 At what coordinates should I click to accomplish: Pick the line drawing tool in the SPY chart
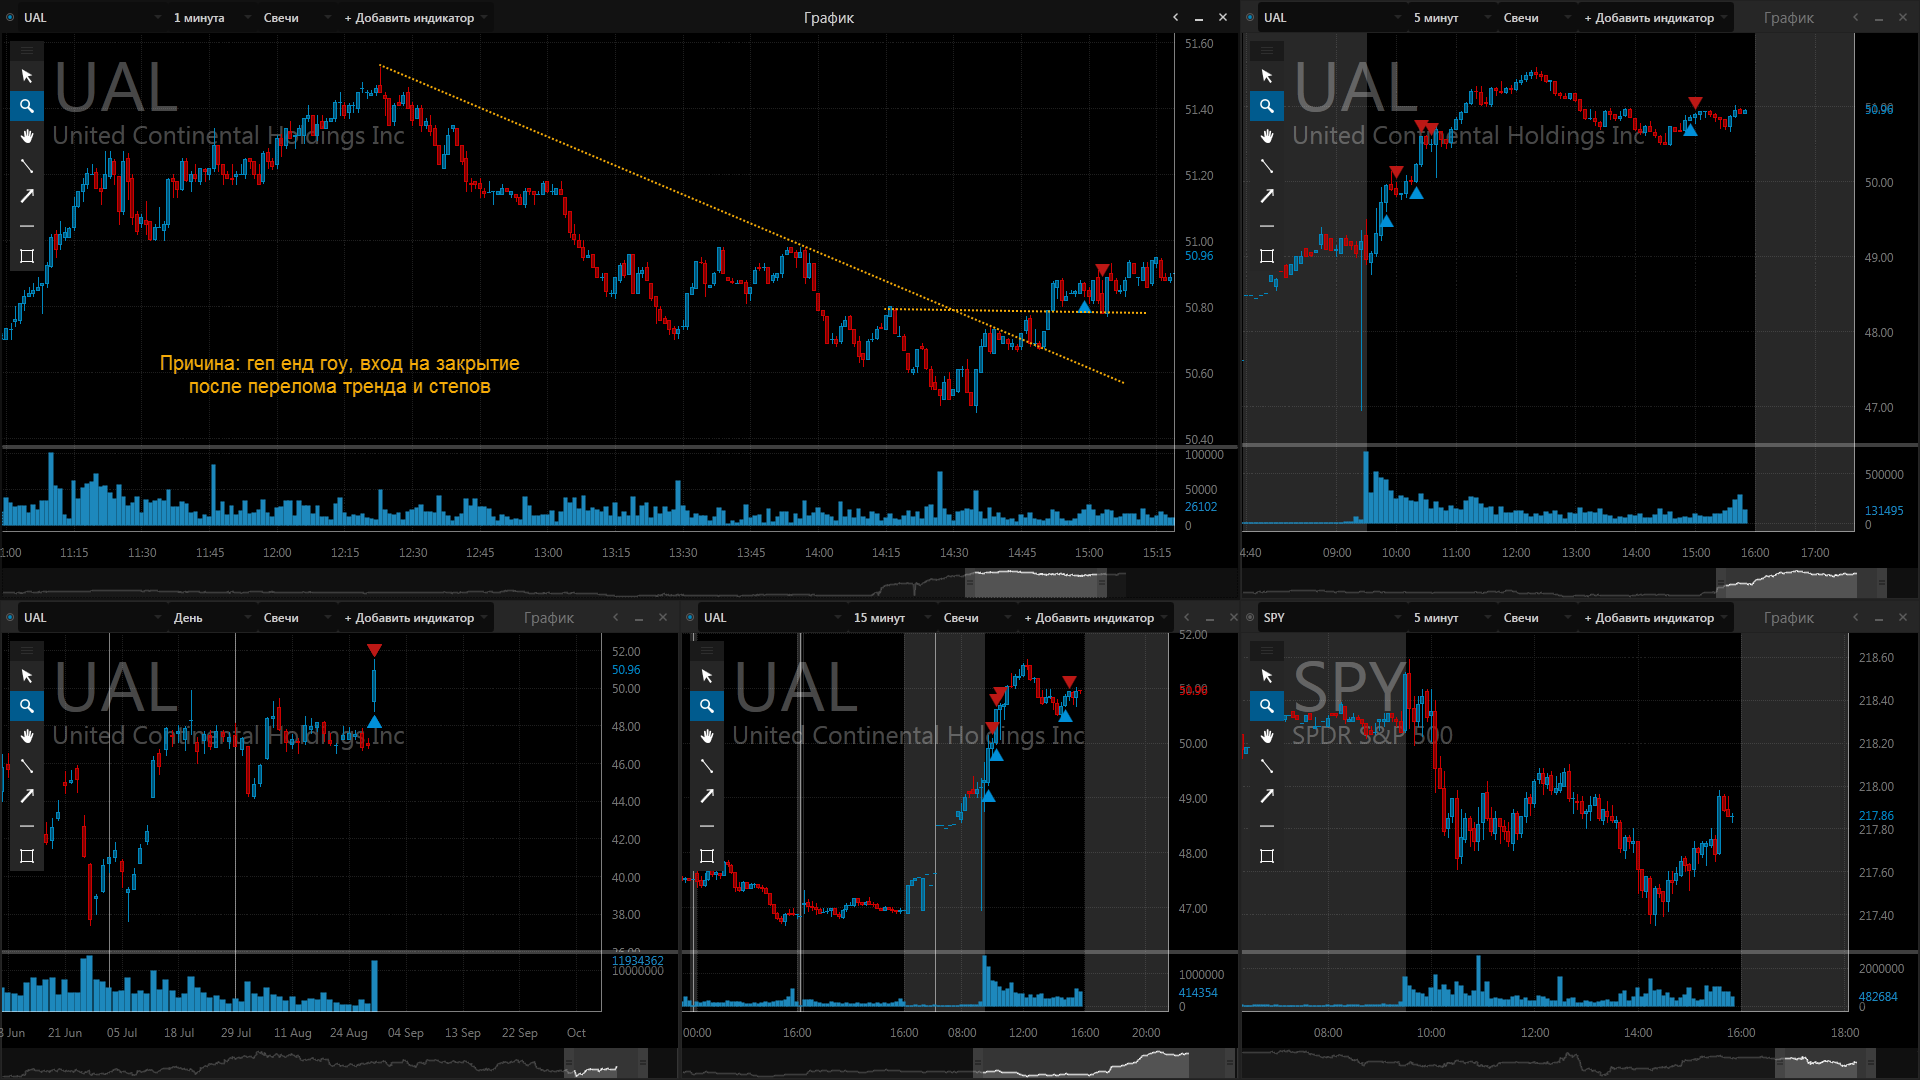(x=1267, y=766)
